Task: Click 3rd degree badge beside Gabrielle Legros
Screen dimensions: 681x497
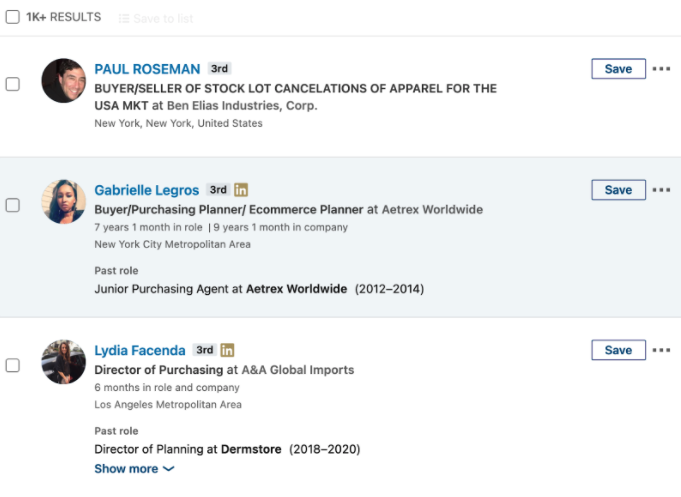Action: click(218, 190)
